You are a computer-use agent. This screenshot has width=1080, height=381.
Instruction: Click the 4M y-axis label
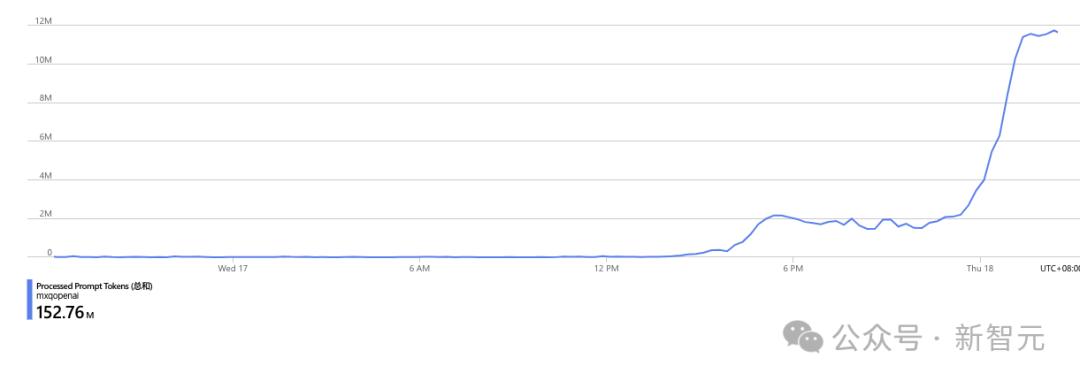click(x=45, y=176)
